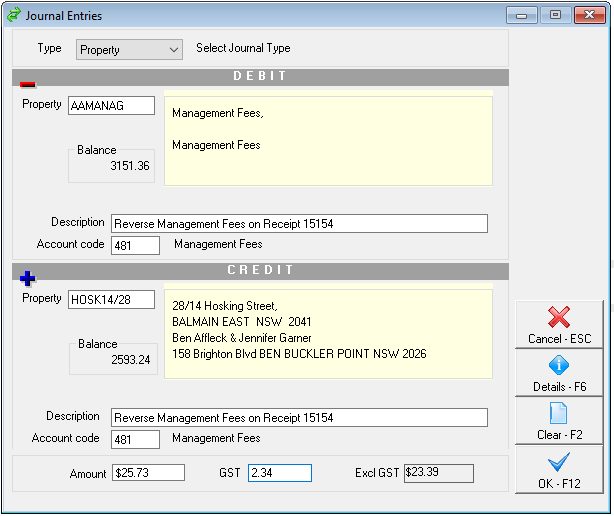
Task: Click the text '158 Brighton Blvd BEN BUCKLER POINT'
Action: pos(271,354)
